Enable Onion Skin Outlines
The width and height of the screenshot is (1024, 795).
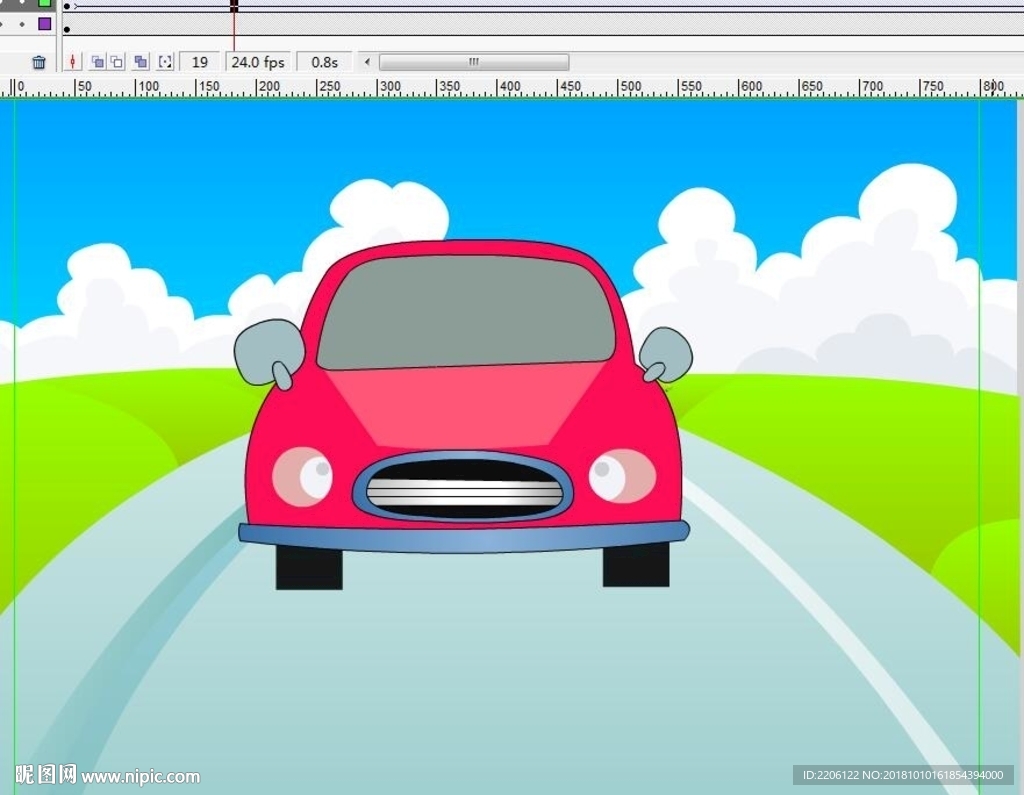(x=117, y=62)
